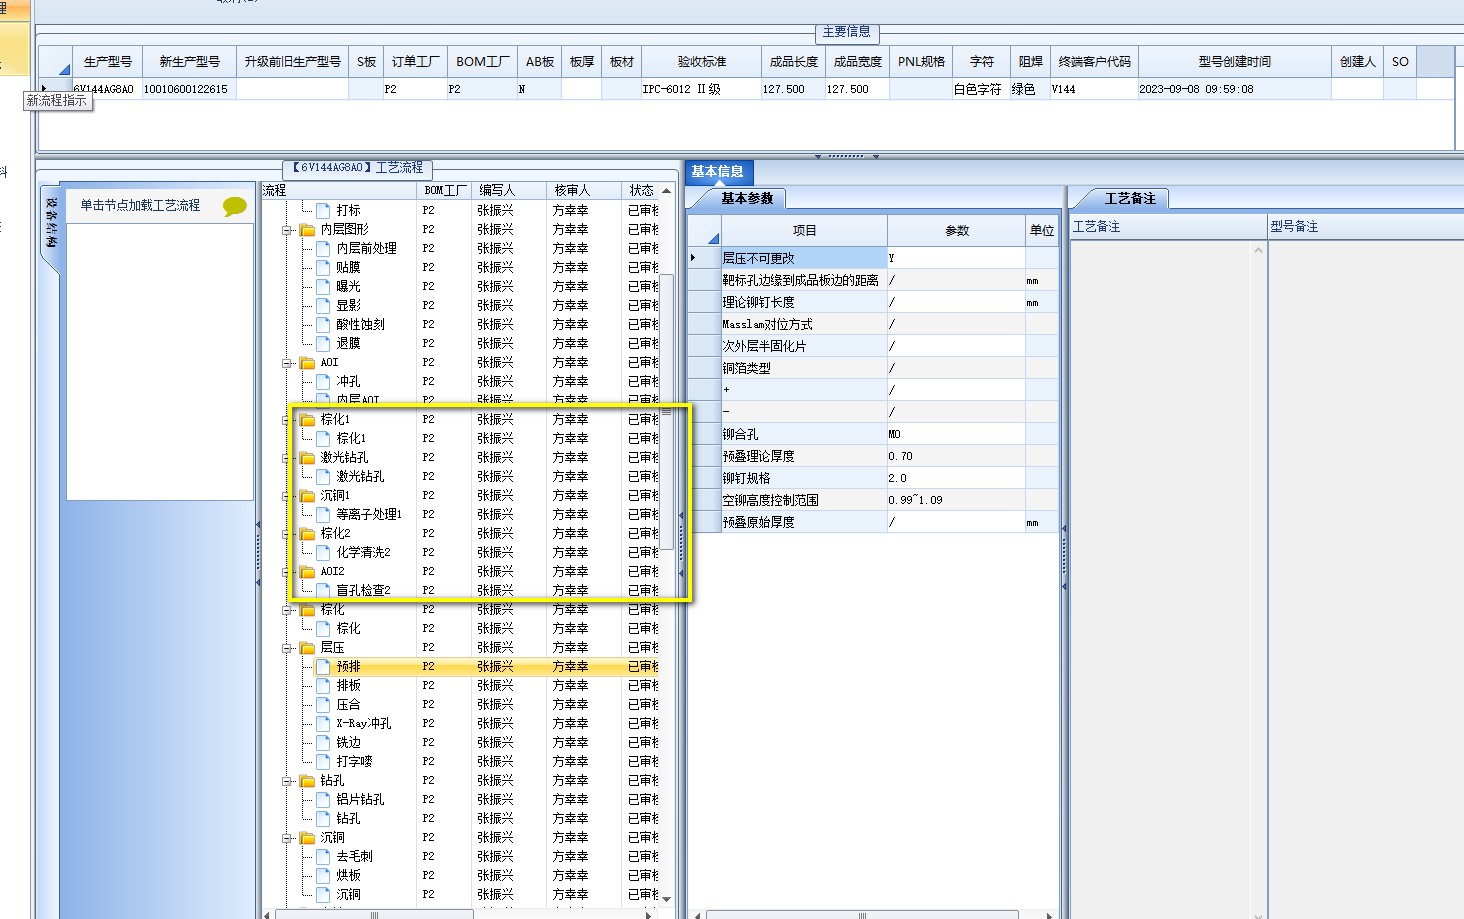Click the 层压不可更改 parameter row
The height and width of the screenshot is (919, 1464).
click(873, 258)
